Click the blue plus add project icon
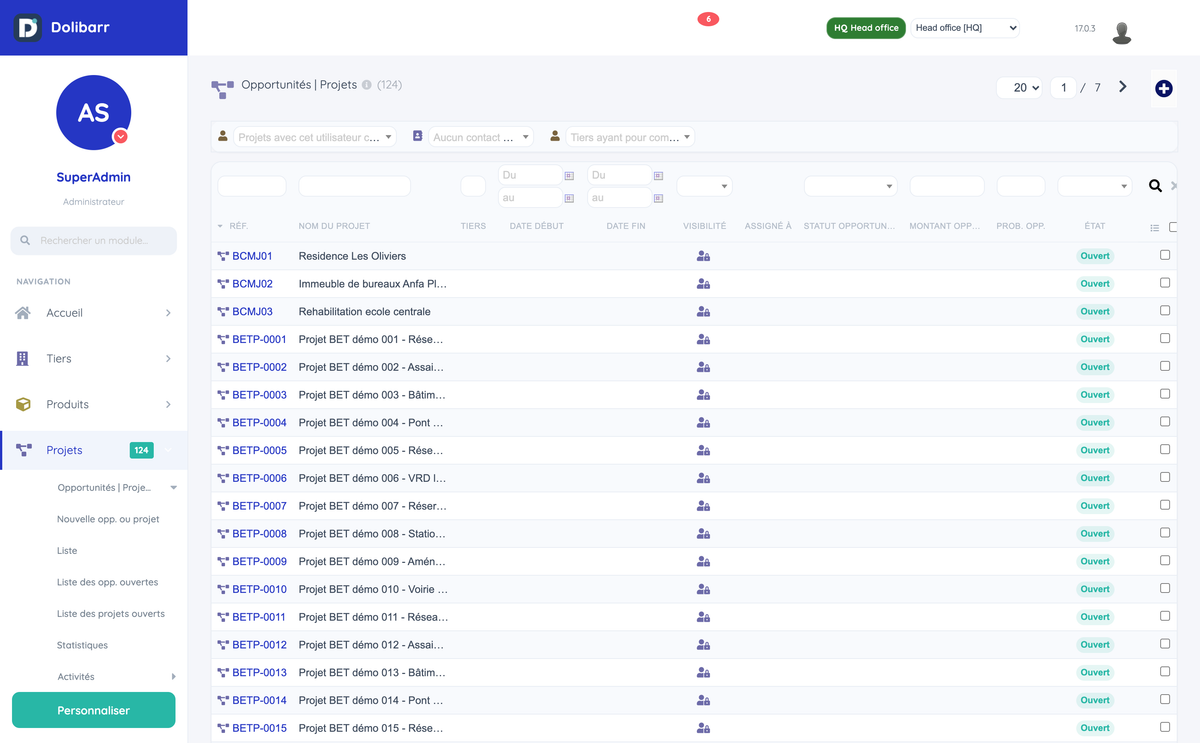Screen dimensions: 1200x743 [x=1164, y=89]
